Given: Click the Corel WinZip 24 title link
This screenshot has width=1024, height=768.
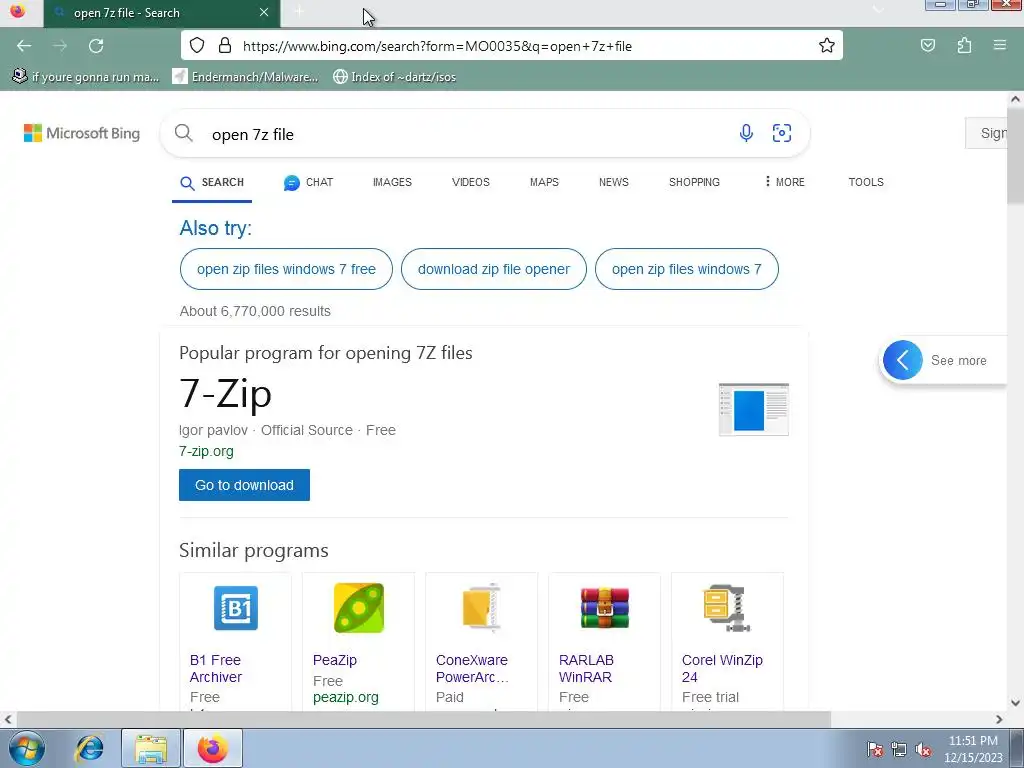Looking at the screenshot, I should 722,669.
